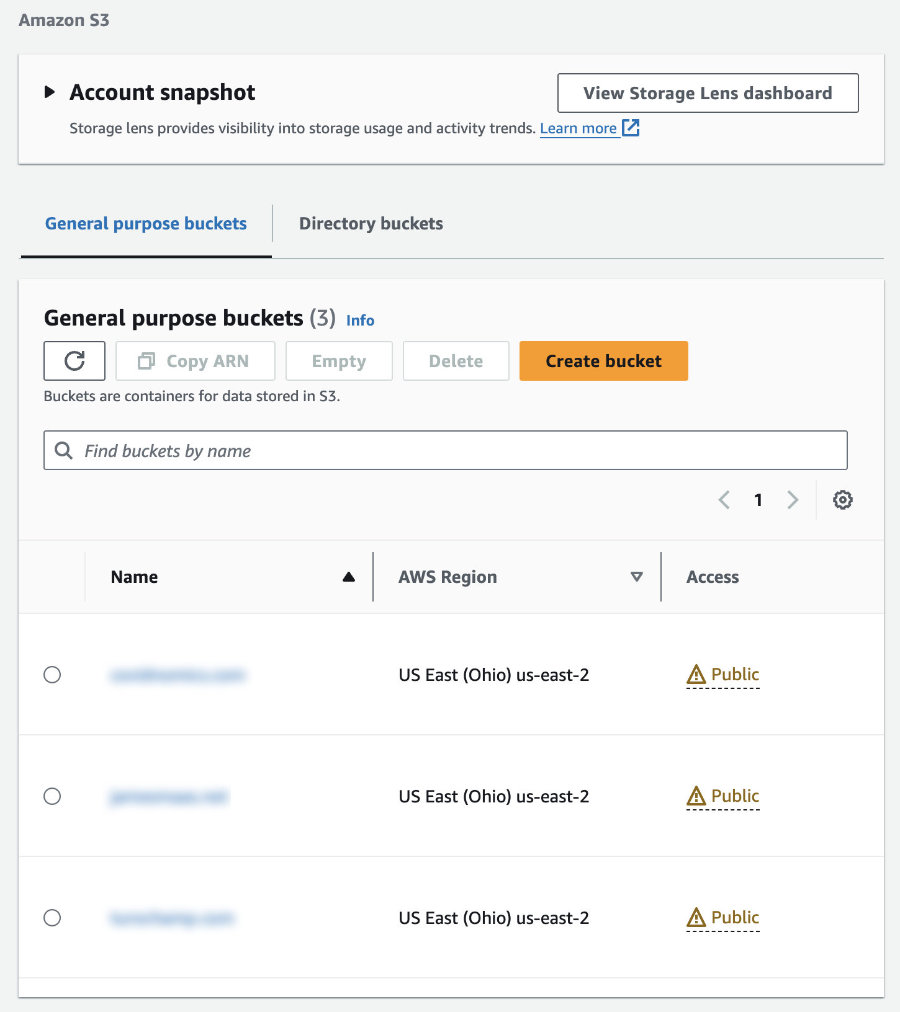
Task: Open View Storage Lens dashboard
Action: (708, 93)
